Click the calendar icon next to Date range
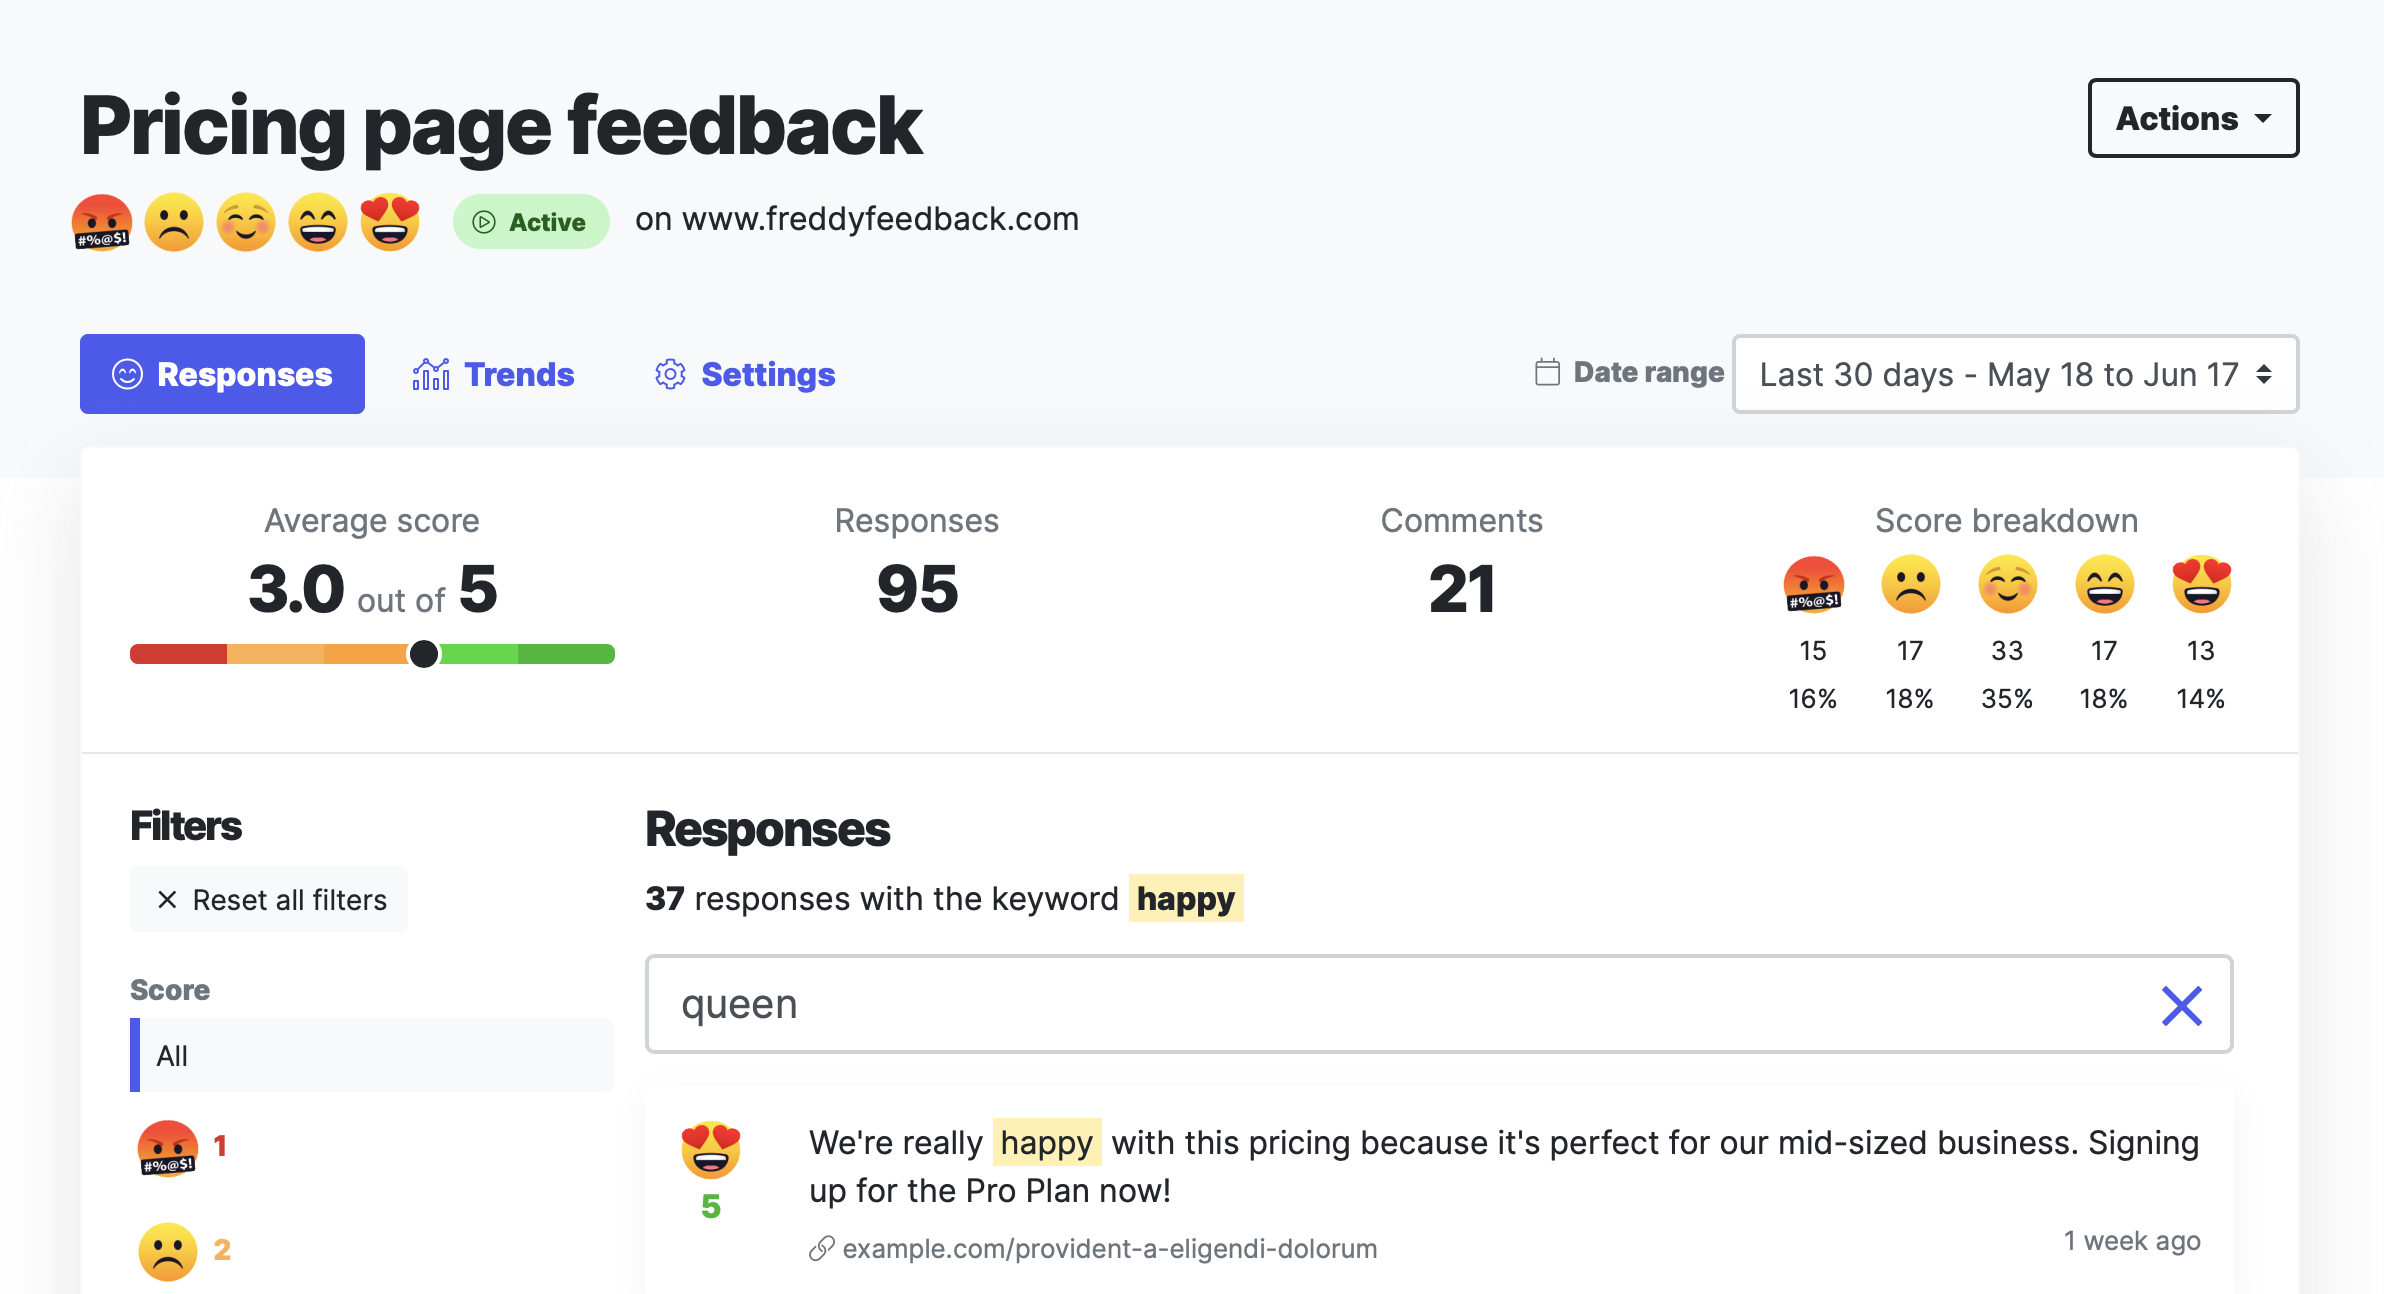The width and height of the screenshot is (2384, 1294). [x=1547, y=373]
